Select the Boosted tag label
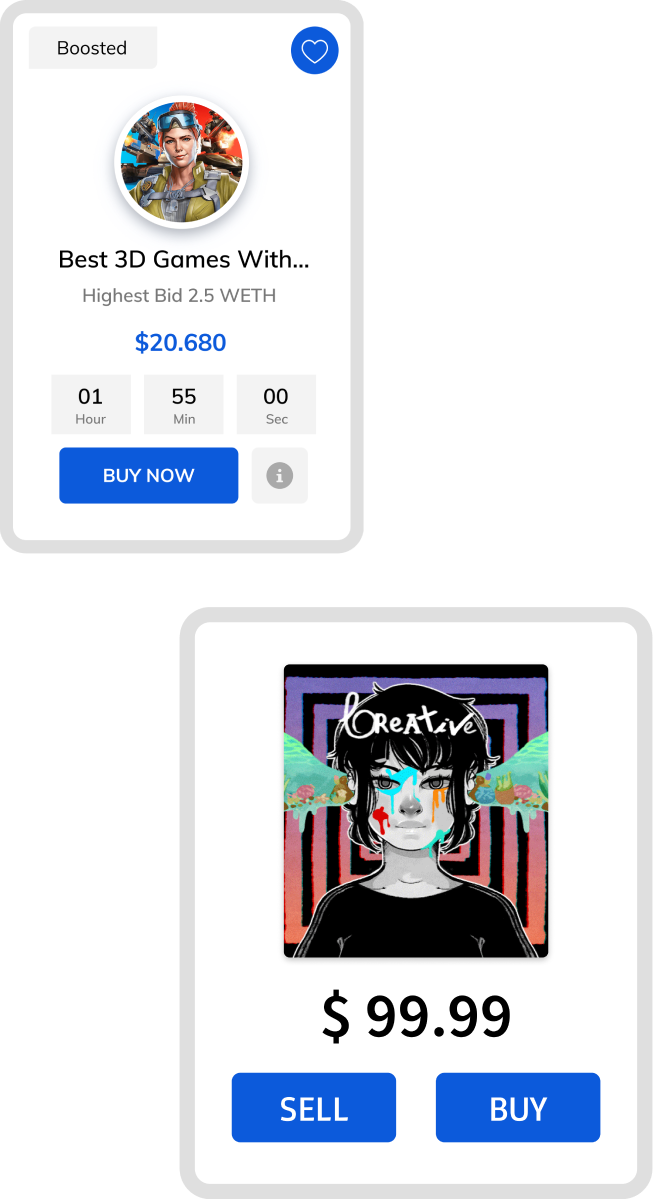653x1200 pixels. tap(93, 48)
